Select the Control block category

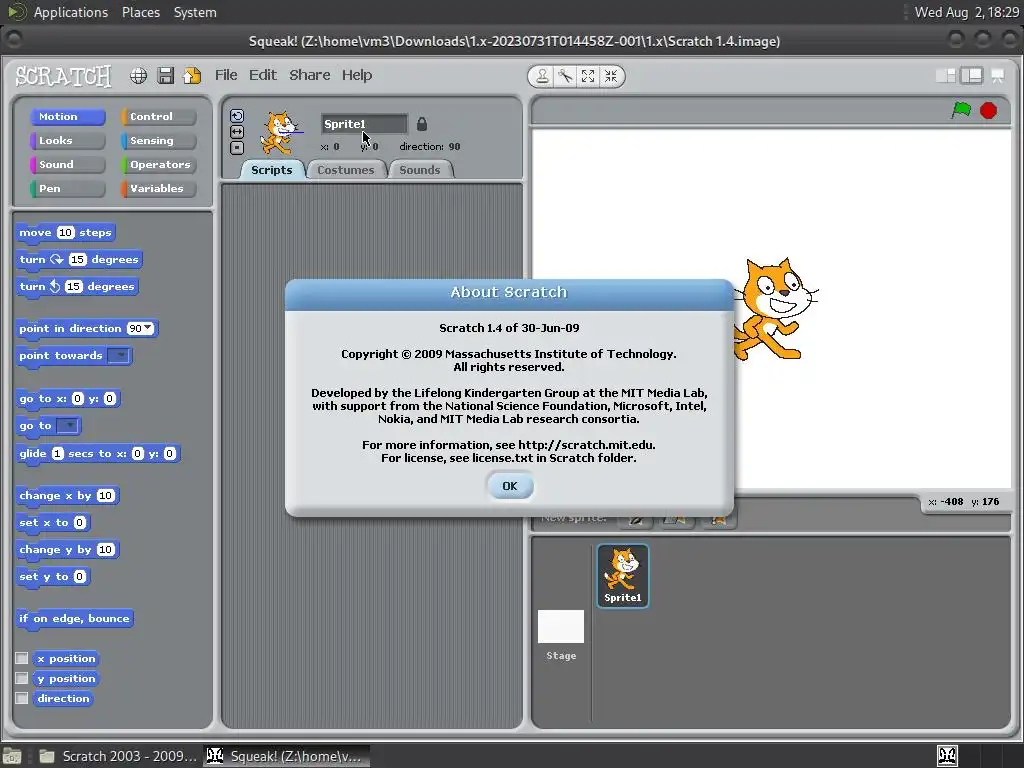158,116
